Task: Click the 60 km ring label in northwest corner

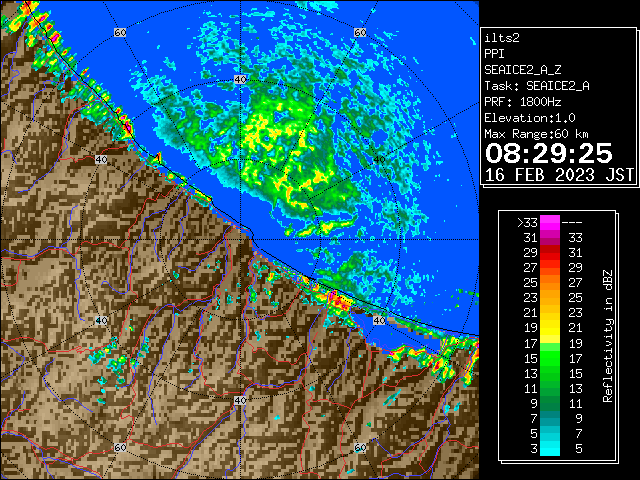Action: point(120,32)
